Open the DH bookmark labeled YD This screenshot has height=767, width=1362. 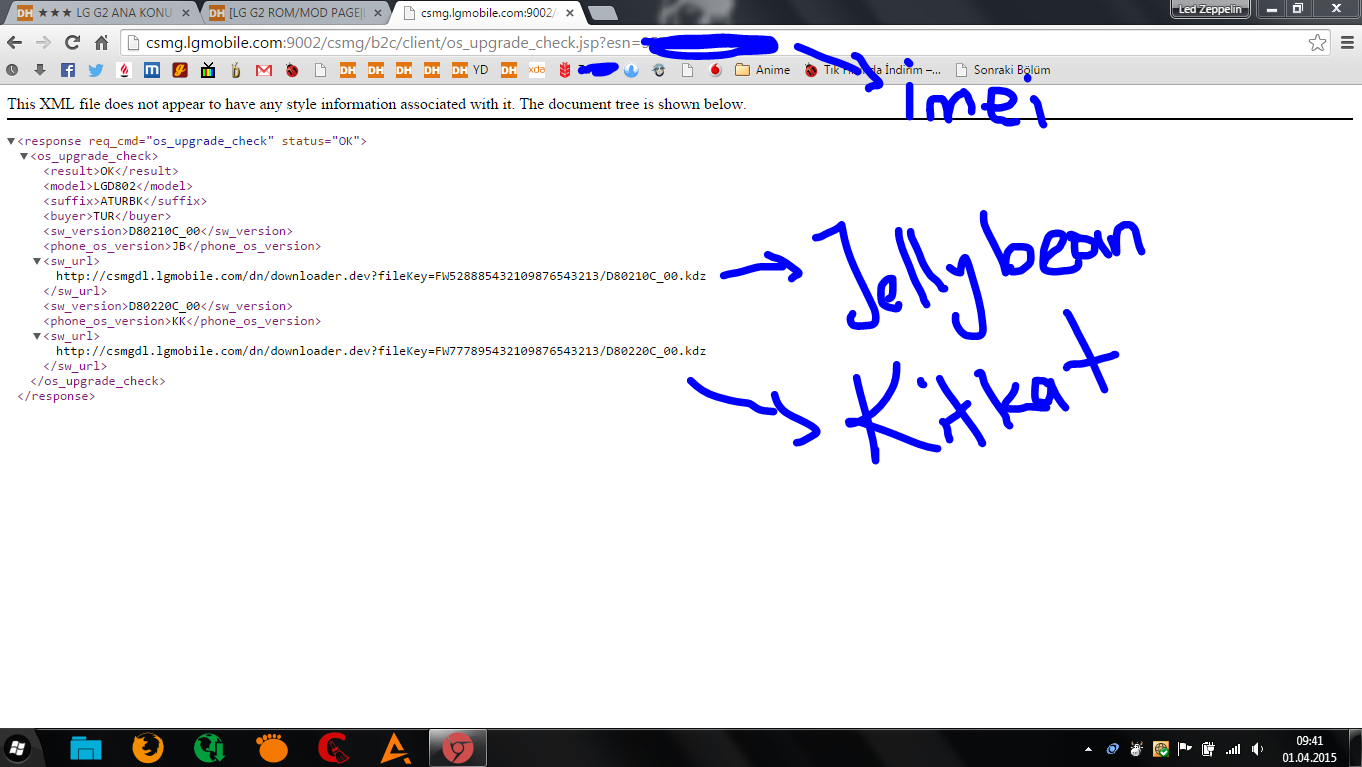tap(470, 70)
